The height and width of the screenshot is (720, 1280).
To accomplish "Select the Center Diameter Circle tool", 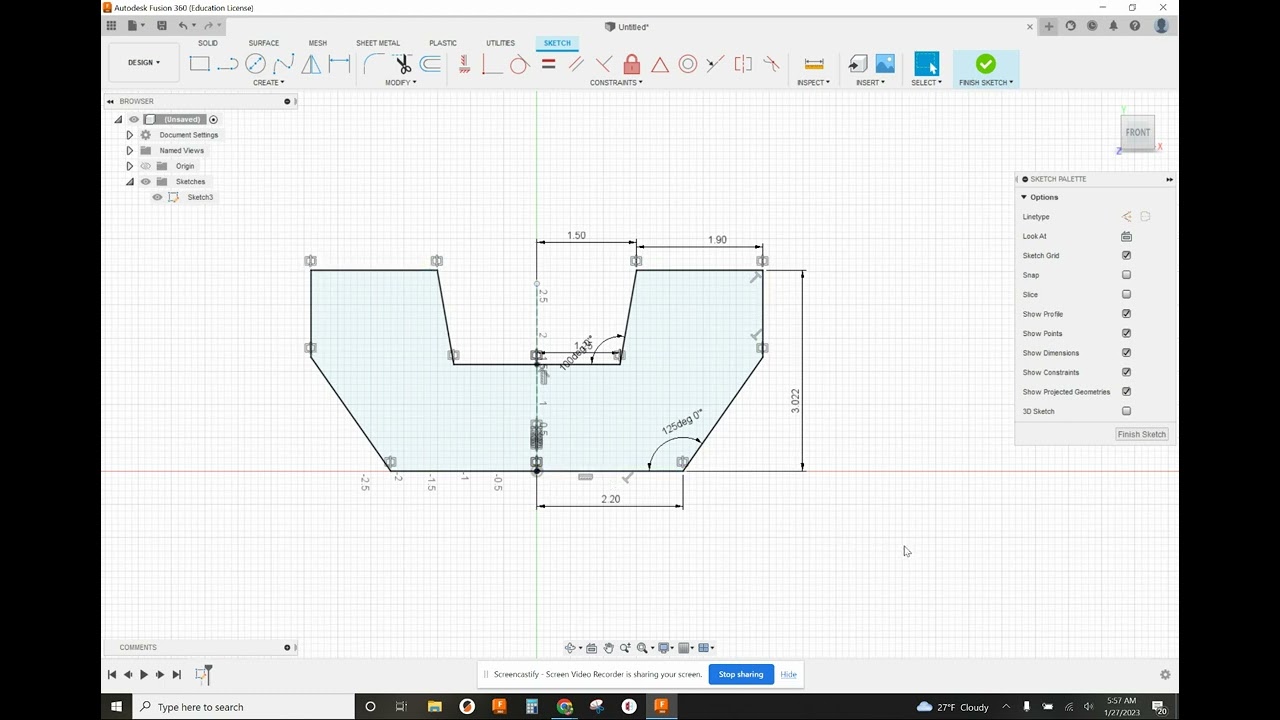I will coord(255,64).
